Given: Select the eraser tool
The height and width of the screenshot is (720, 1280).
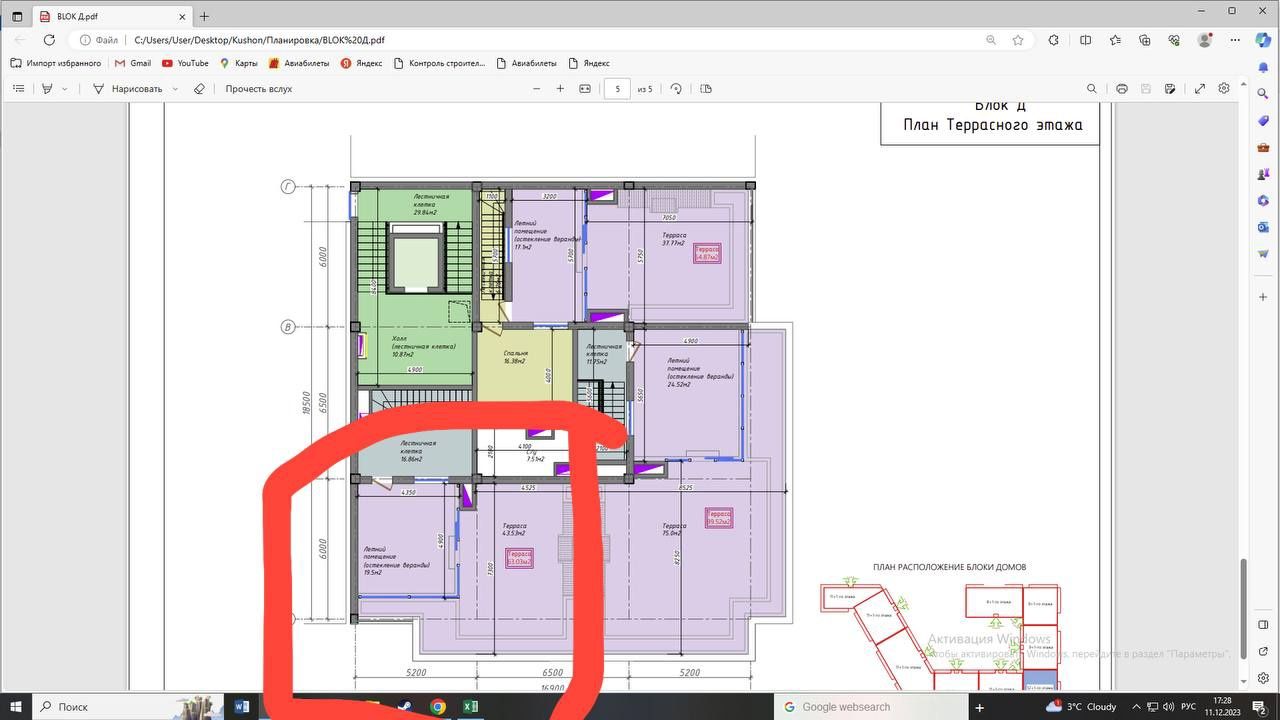Looking at the screenshot, I should (x=199, y=89).
